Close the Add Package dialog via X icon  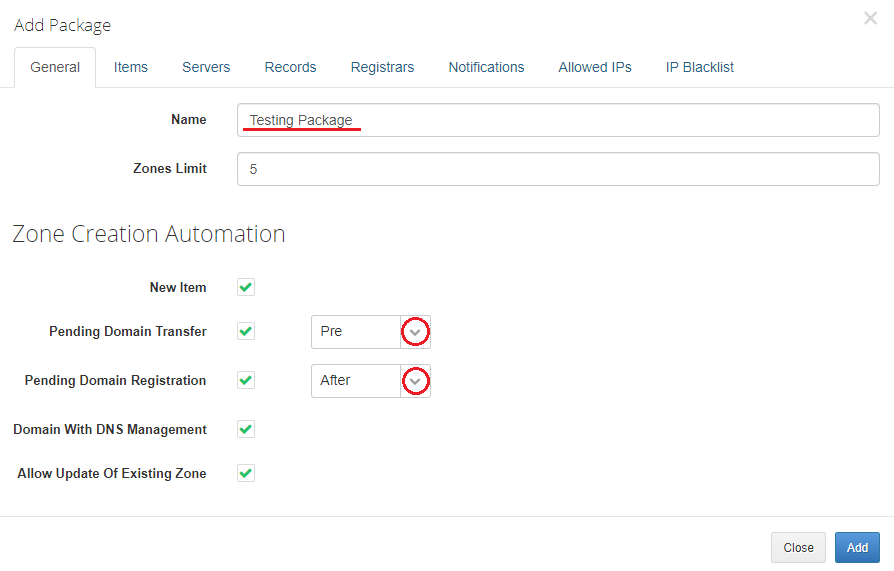pyautogui.click(x=870, y=19)
